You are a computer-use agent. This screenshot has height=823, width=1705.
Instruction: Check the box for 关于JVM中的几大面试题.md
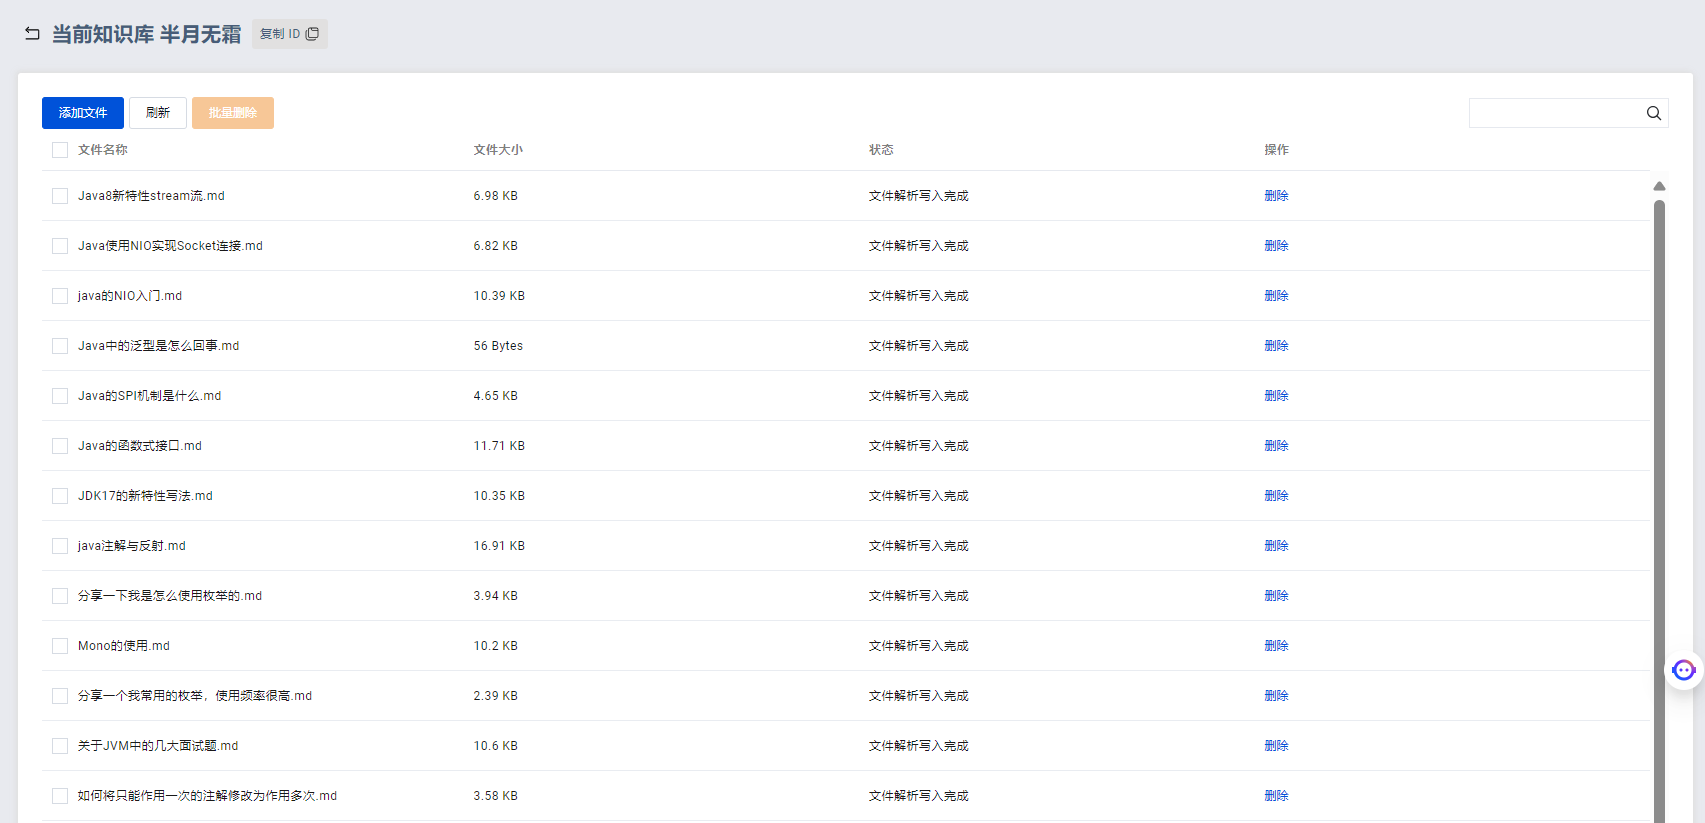tap(60, 746)
